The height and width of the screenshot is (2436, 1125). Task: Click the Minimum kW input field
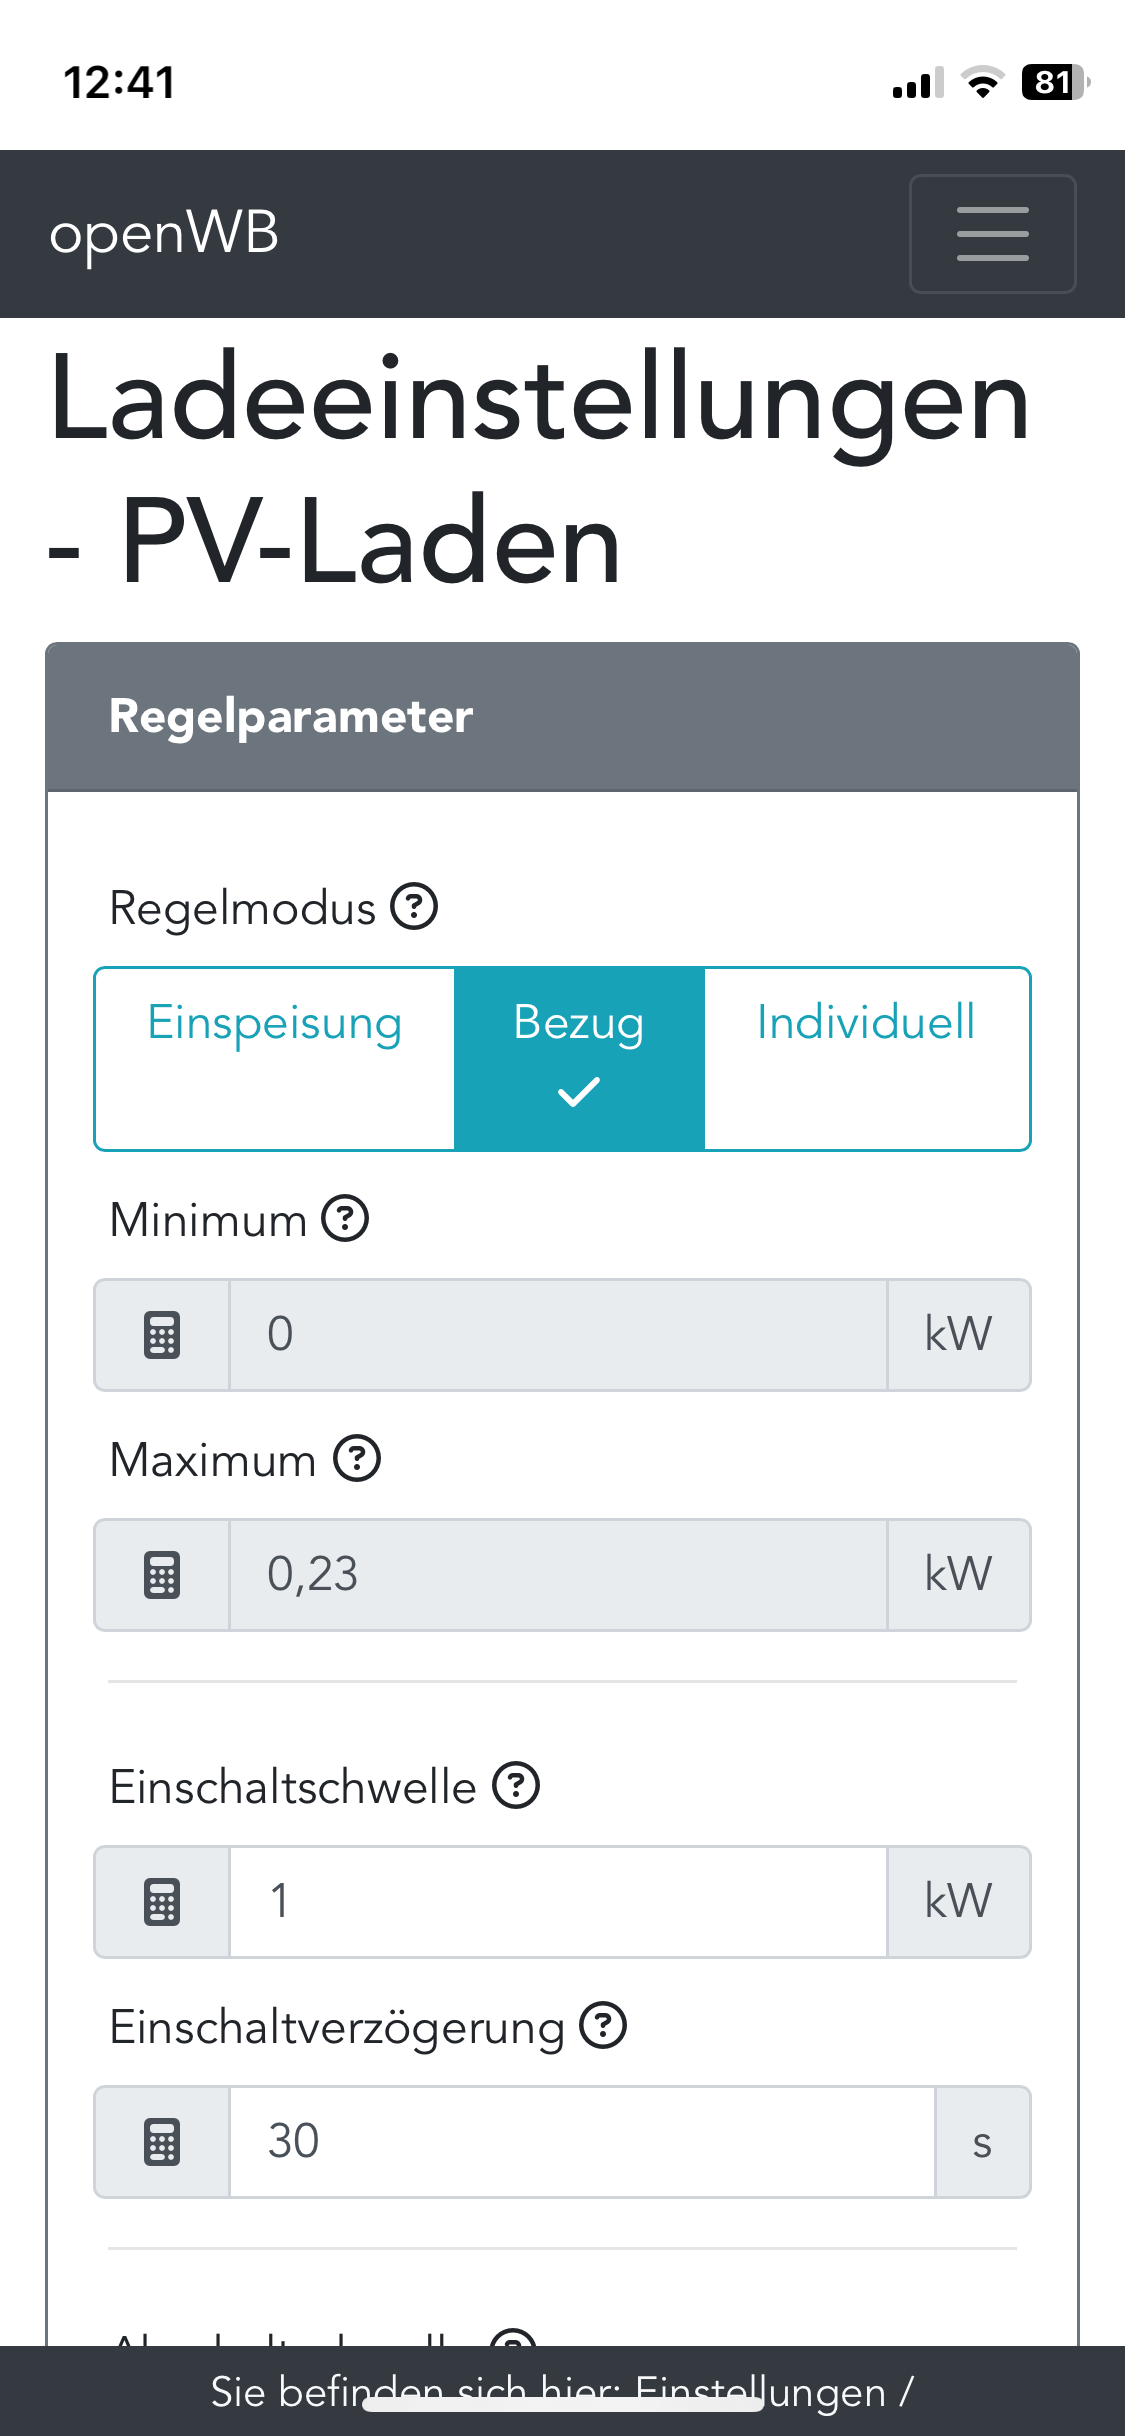[558, 1335]
